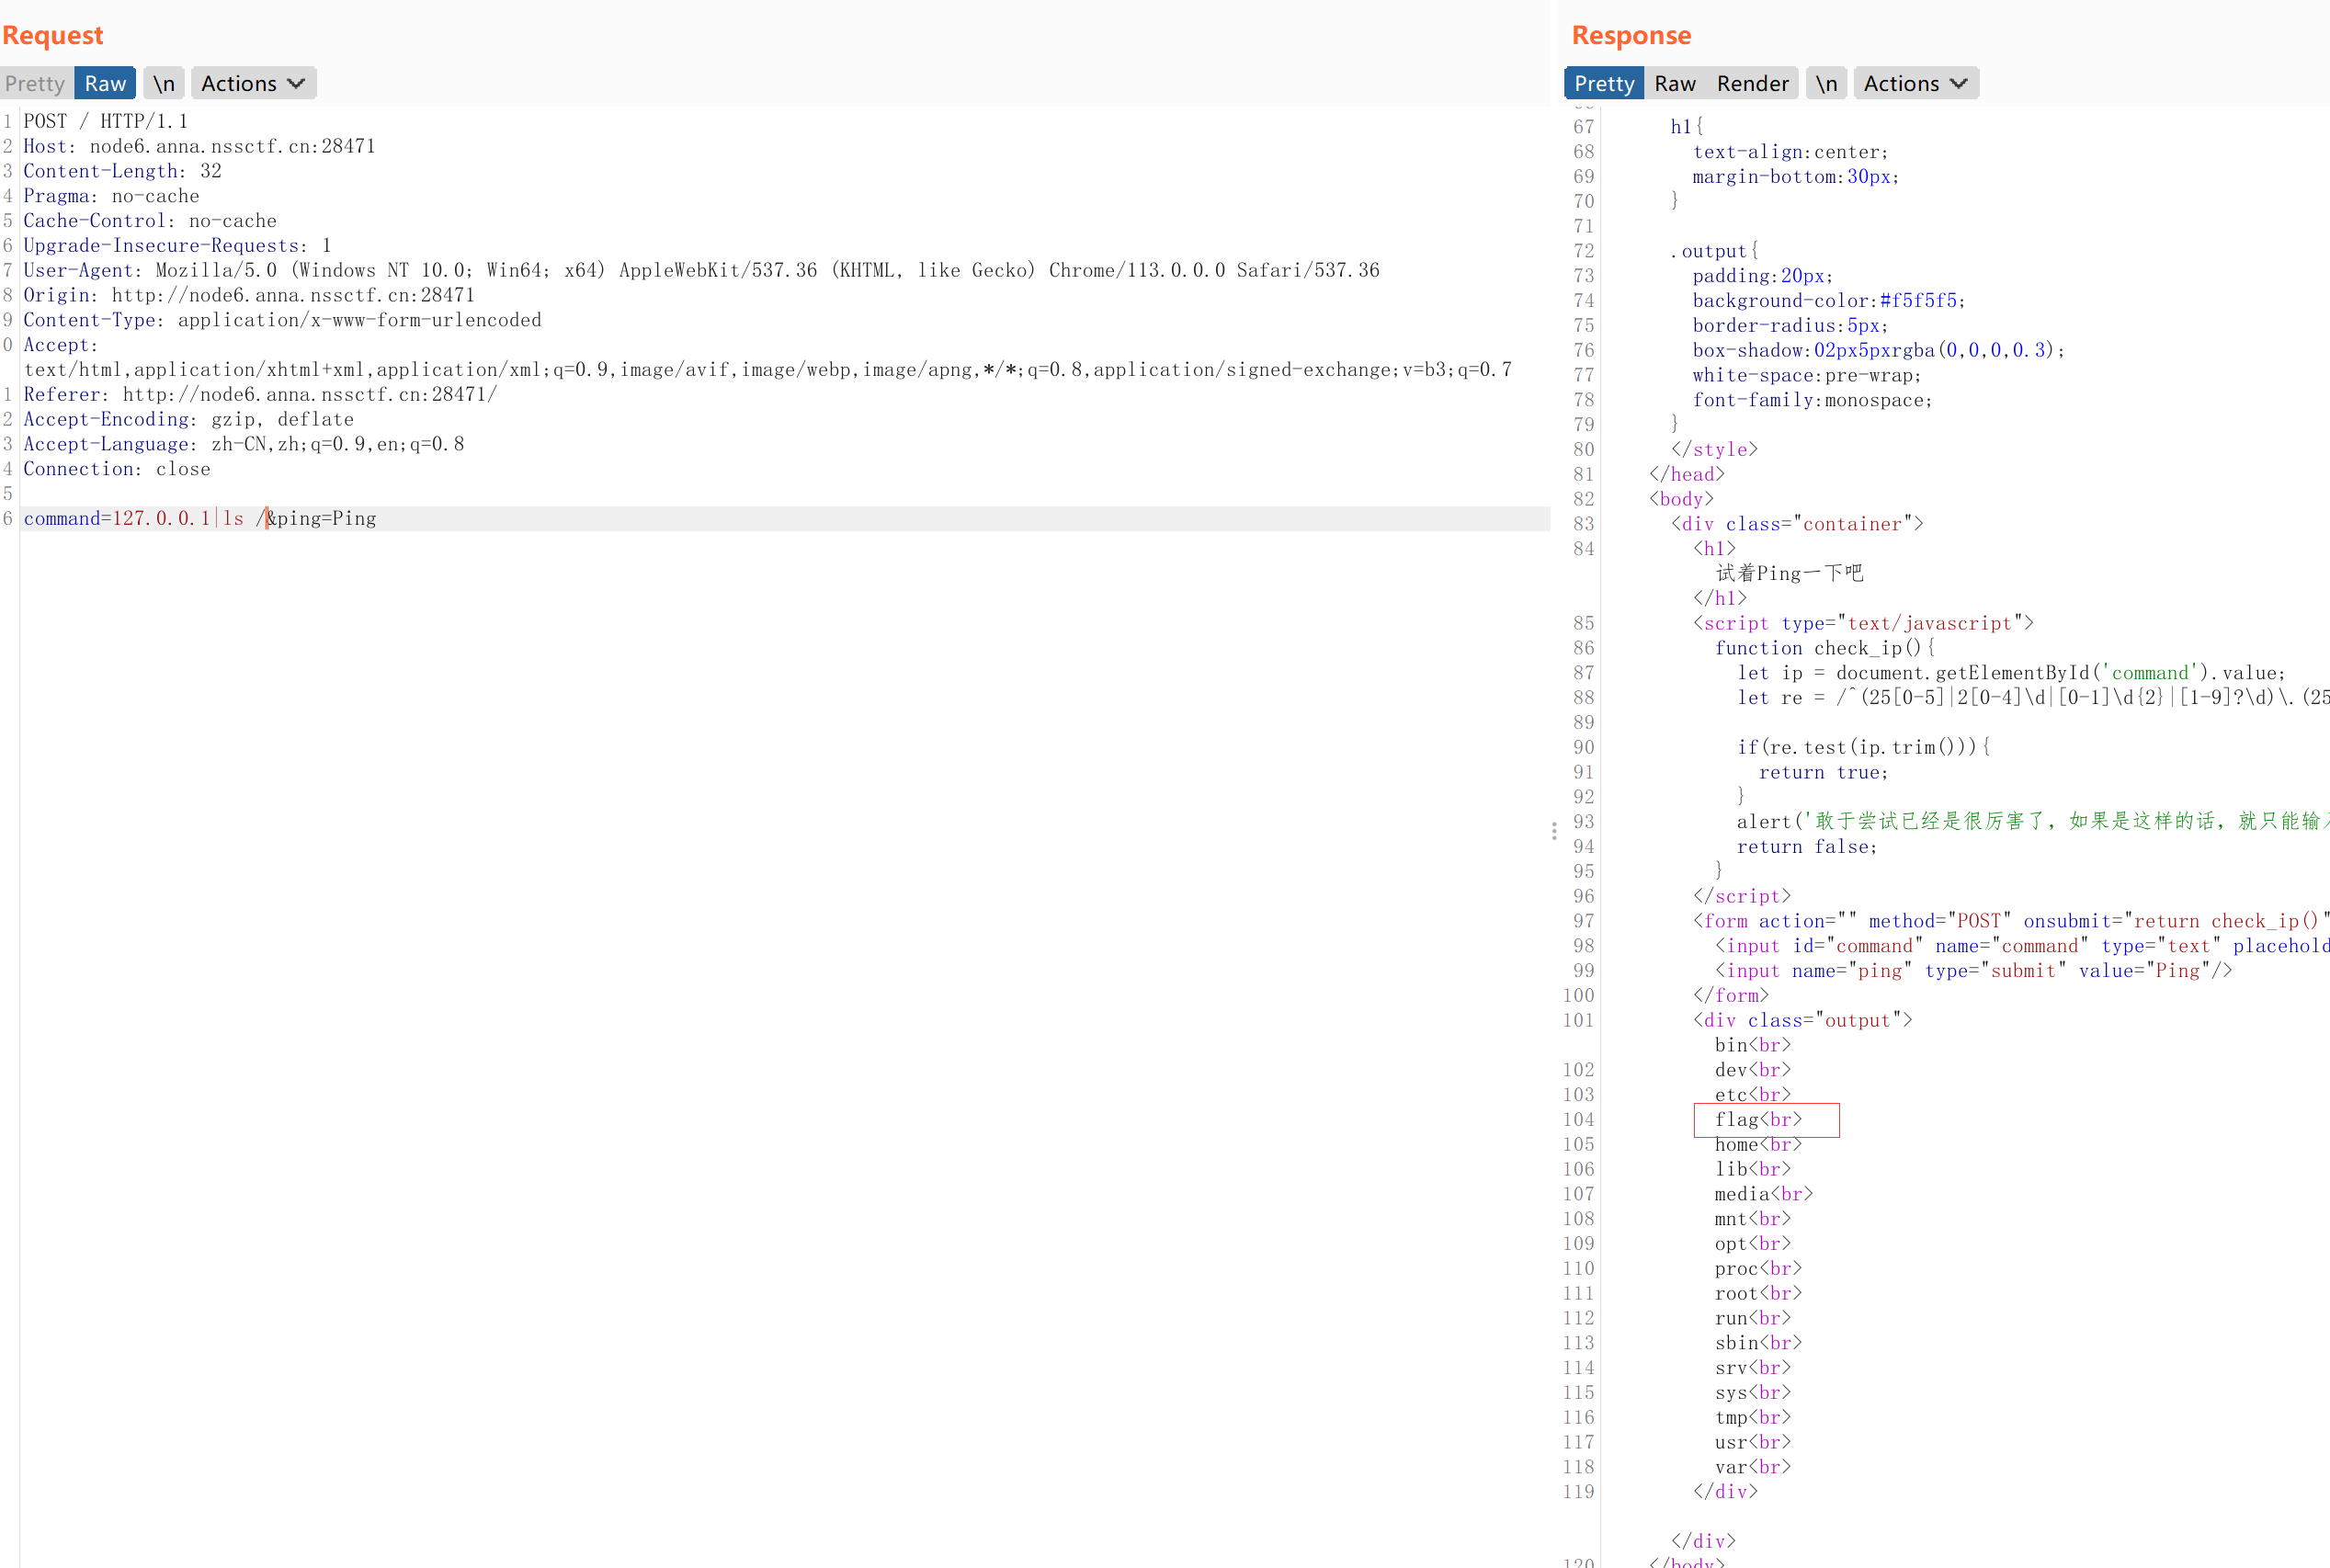2330x1568 pixels.
Task: Click the proc<br> line in response output
Action: point(1758,1269)
